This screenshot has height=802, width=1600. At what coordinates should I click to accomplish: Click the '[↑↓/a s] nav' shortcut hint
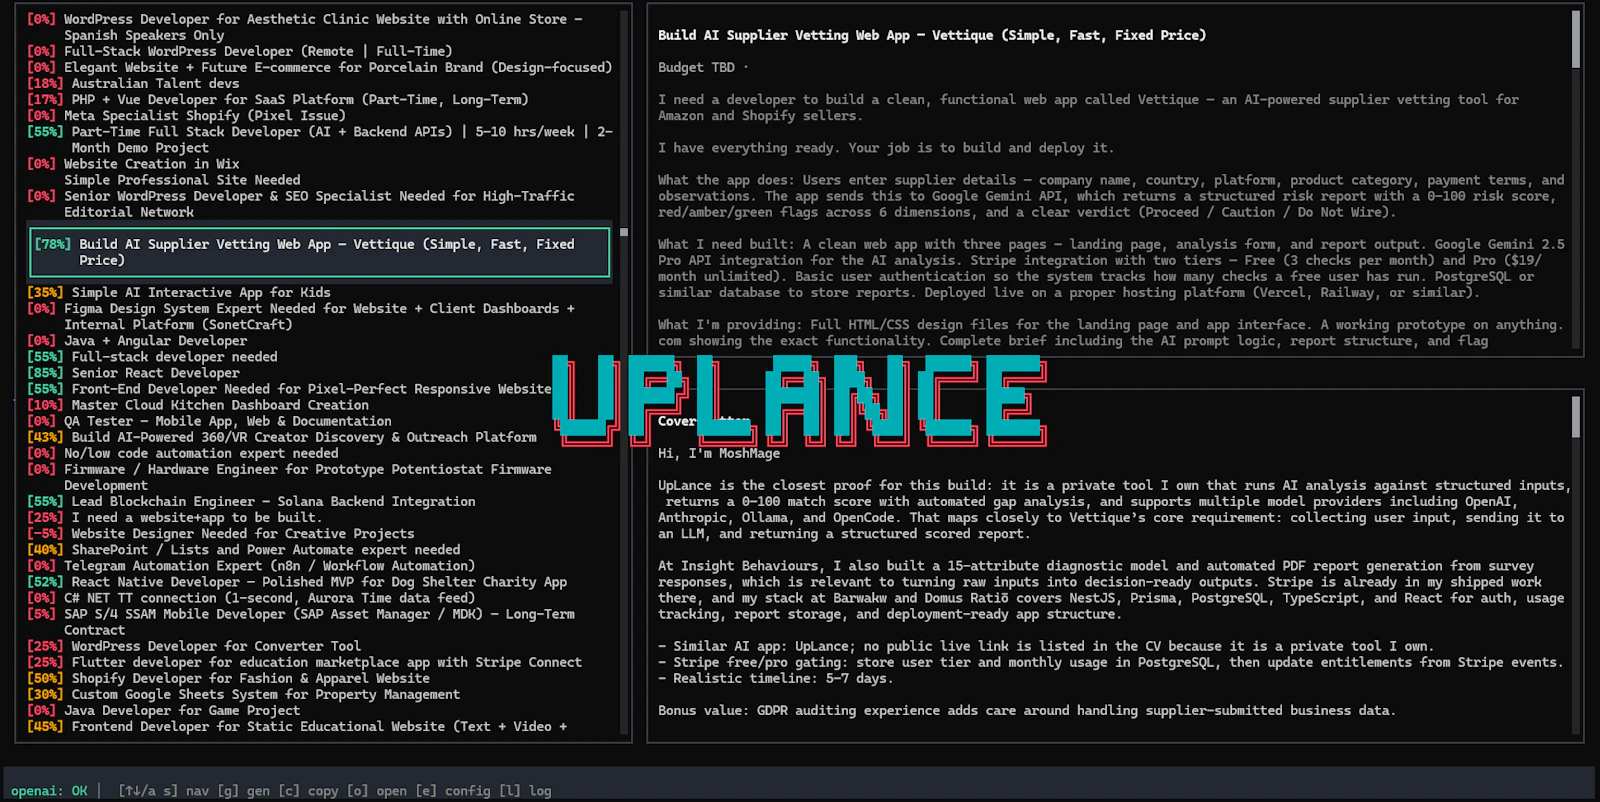(163, 791)
